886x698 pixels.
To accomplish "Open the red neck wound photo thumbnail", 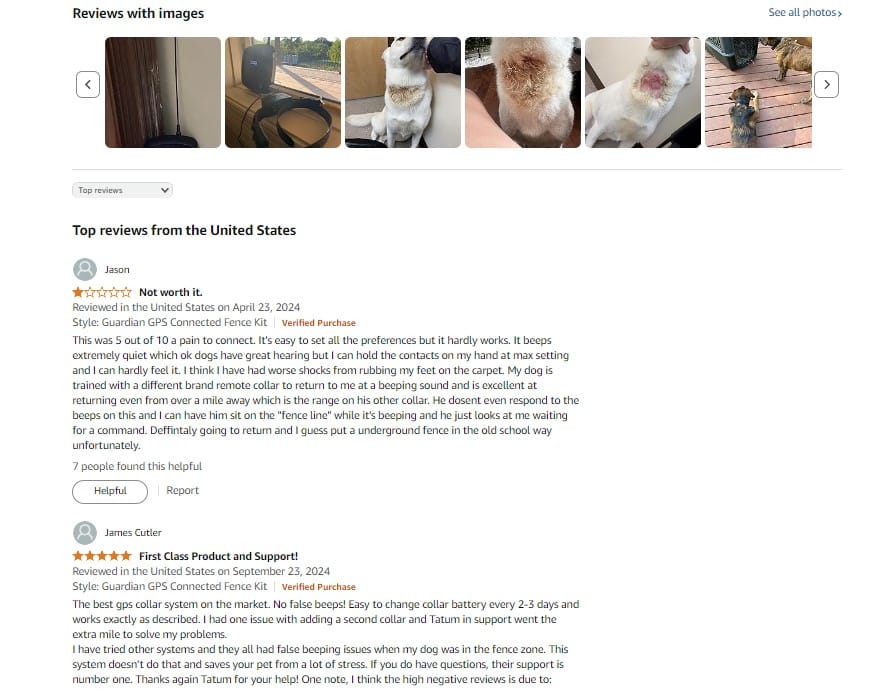I will 643,92.
